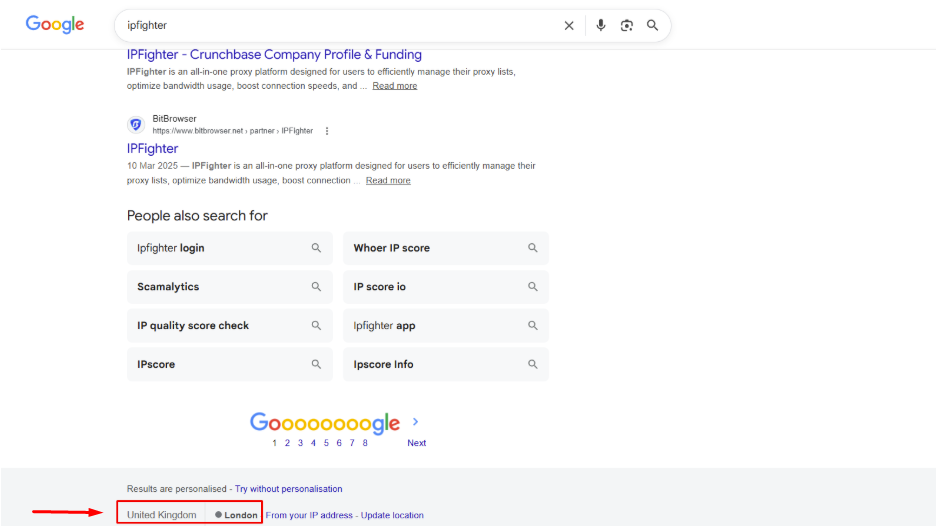The width and height of the screenshot is (936, 529).
Task: Click the Google logo in the header
Action: pos(54,24)
